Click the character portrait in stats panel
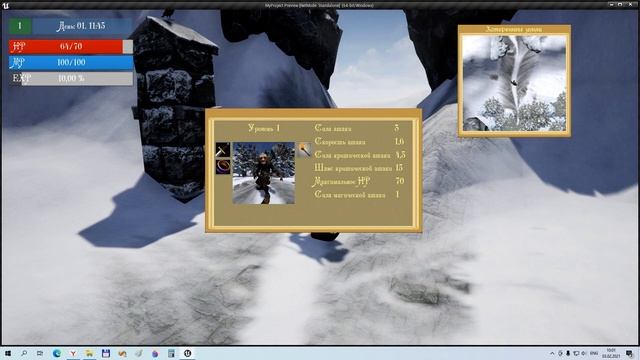The width and height of the screenshot is (640, 360). [x=264, y=173]
